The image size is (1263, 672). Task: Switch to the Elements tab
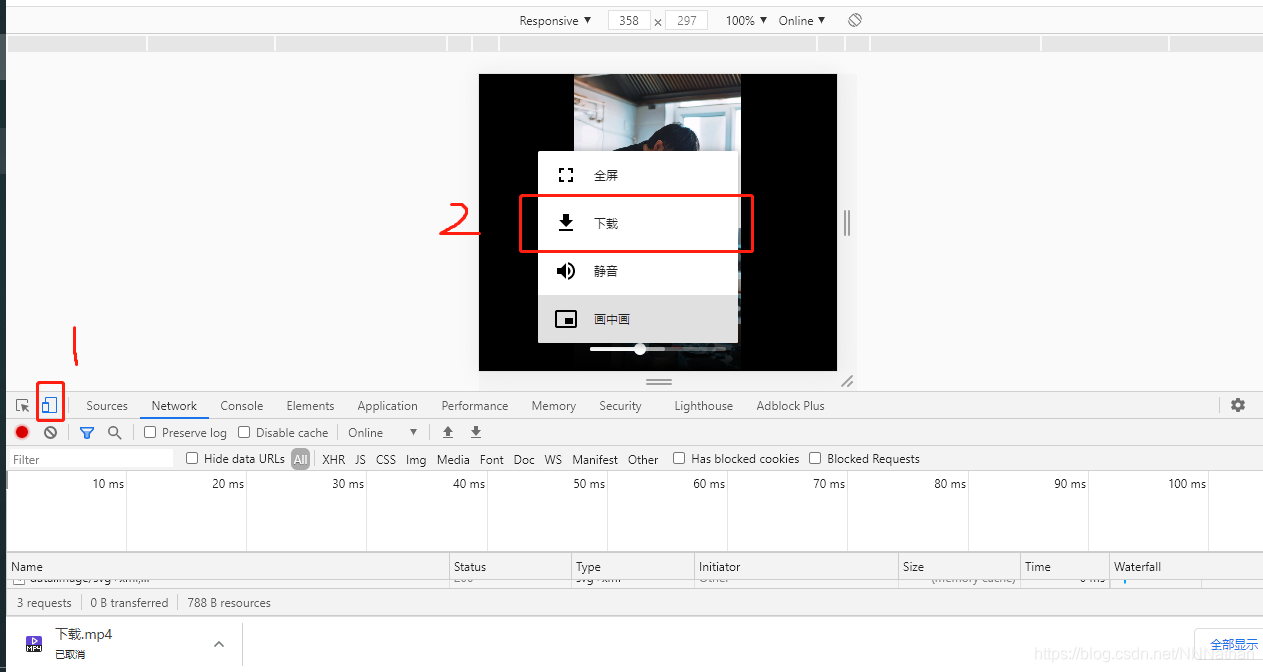click(x=310, y=406)
